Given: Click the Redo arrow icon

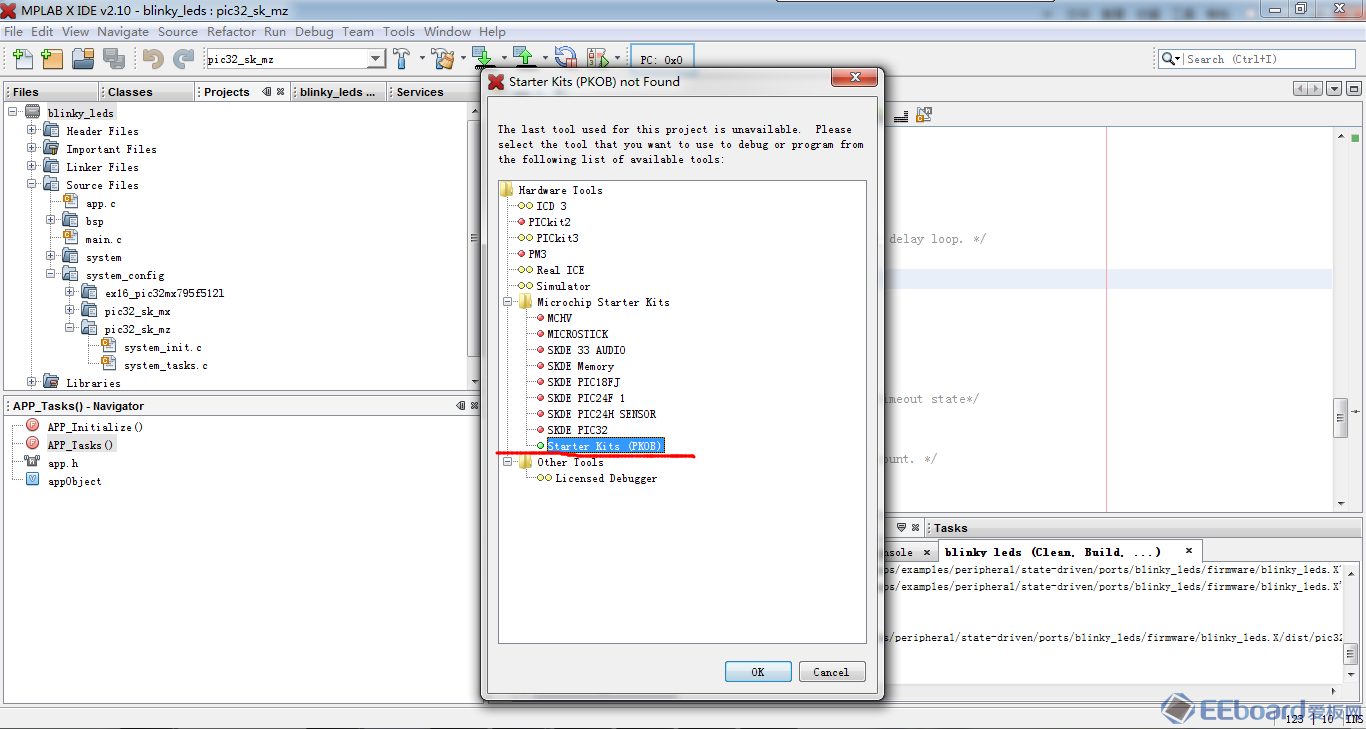Looking at the screenshot, I should tap(184, 59).
